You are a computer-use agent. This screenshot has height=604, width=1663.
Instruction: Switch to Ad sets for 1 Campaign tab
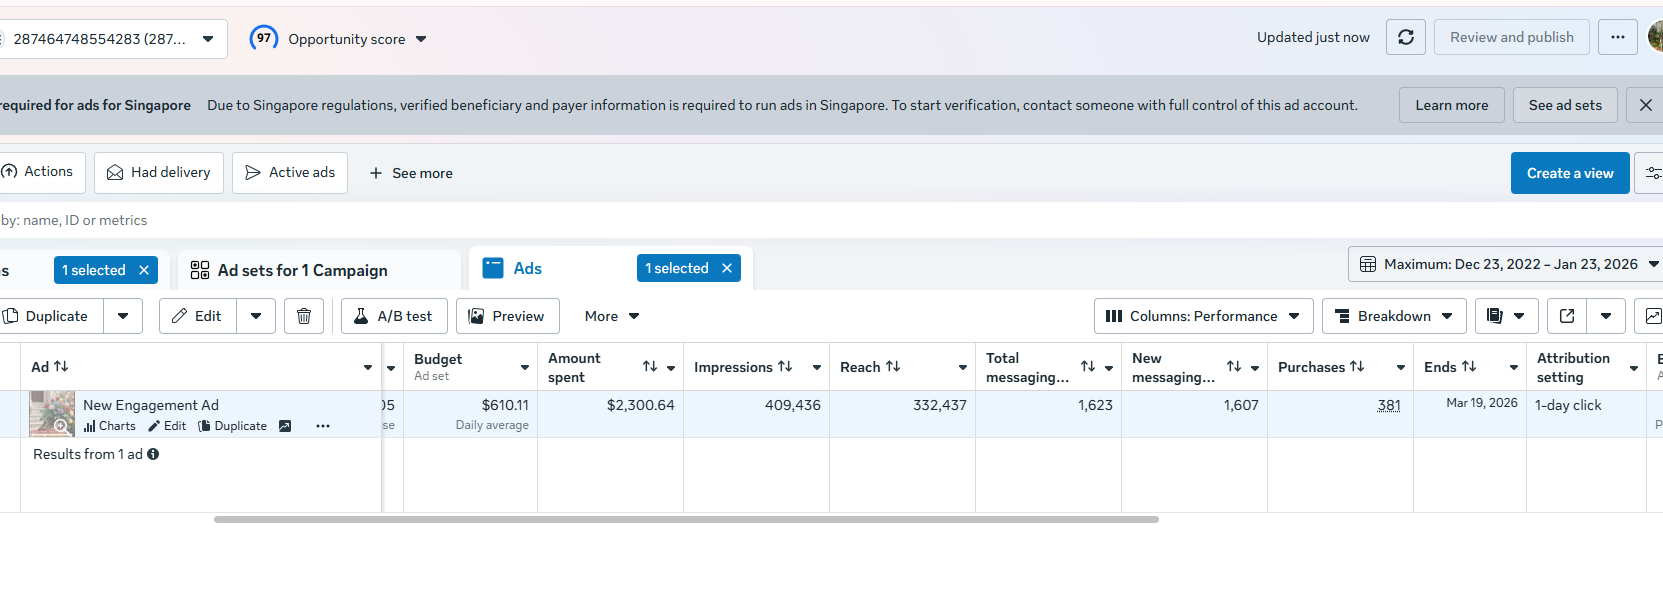tap(302, 270)
